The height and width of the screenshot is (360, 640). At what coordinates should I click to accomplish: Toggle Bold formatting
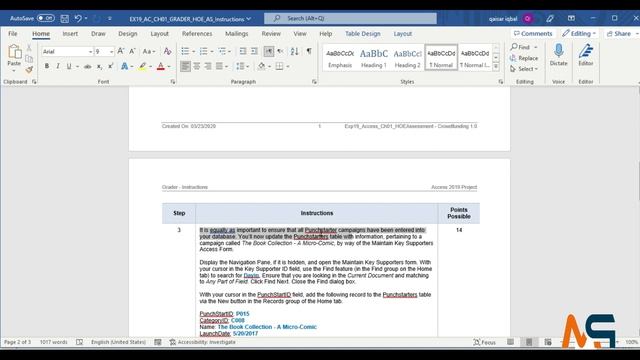coord(47,66)
